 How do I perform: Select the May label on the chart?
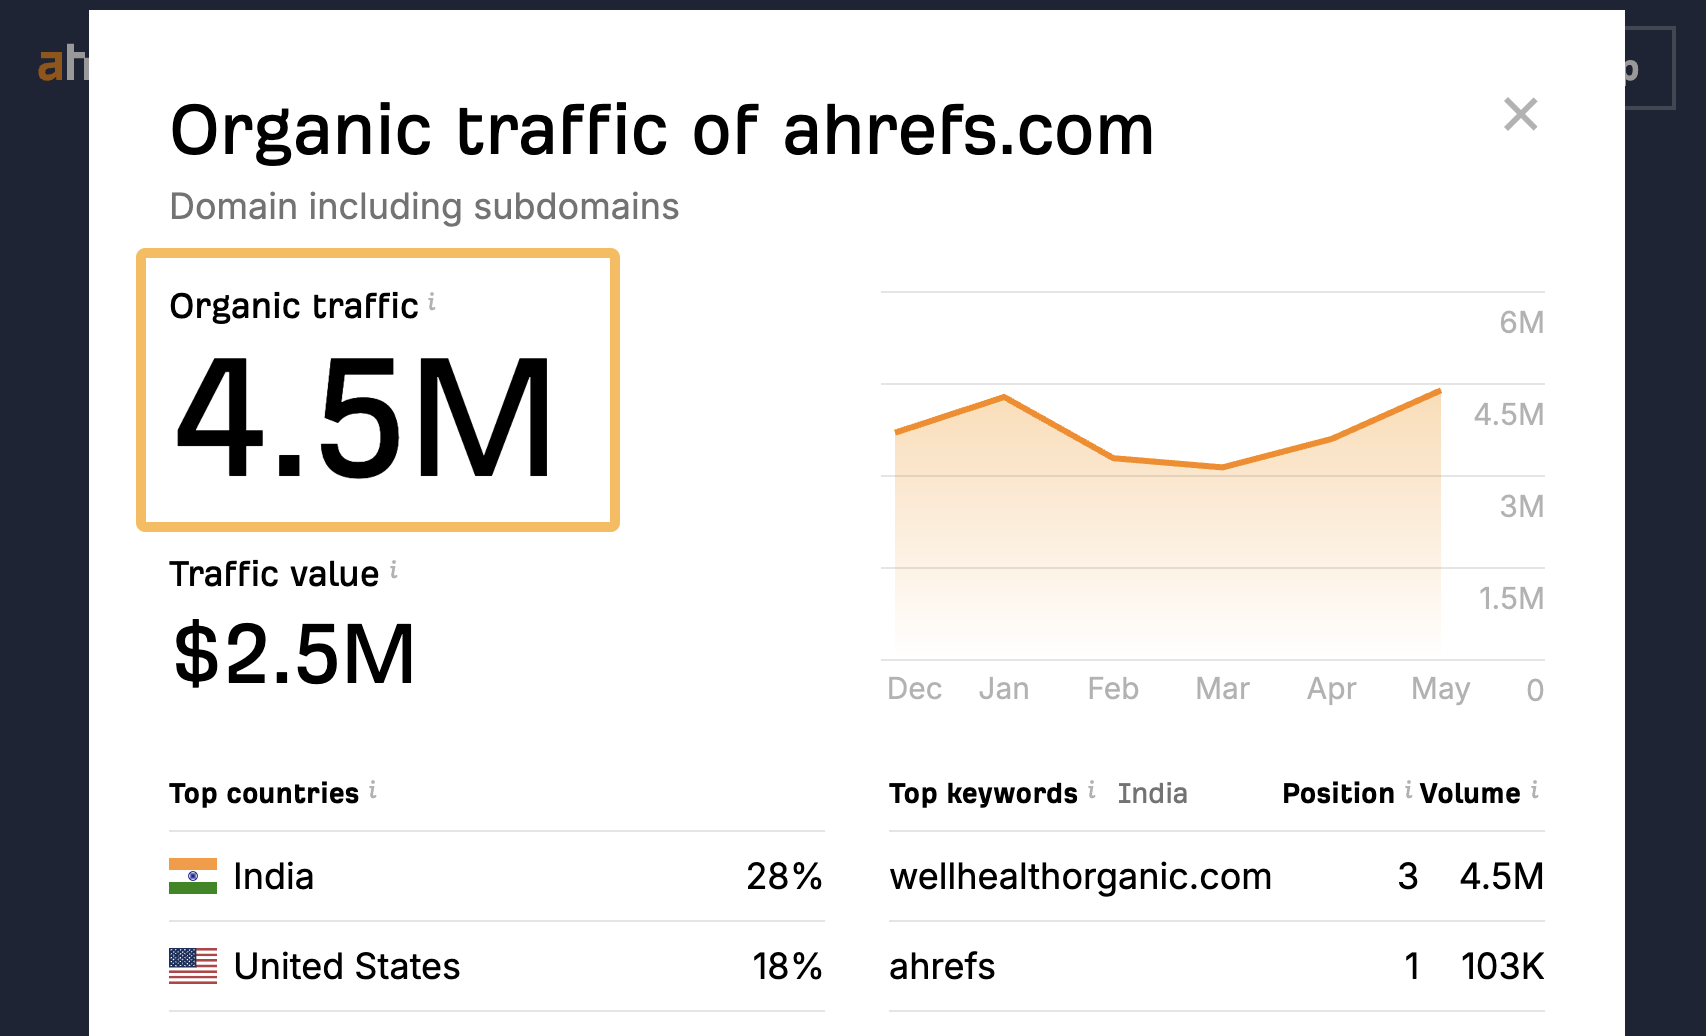click(1440, 688)
